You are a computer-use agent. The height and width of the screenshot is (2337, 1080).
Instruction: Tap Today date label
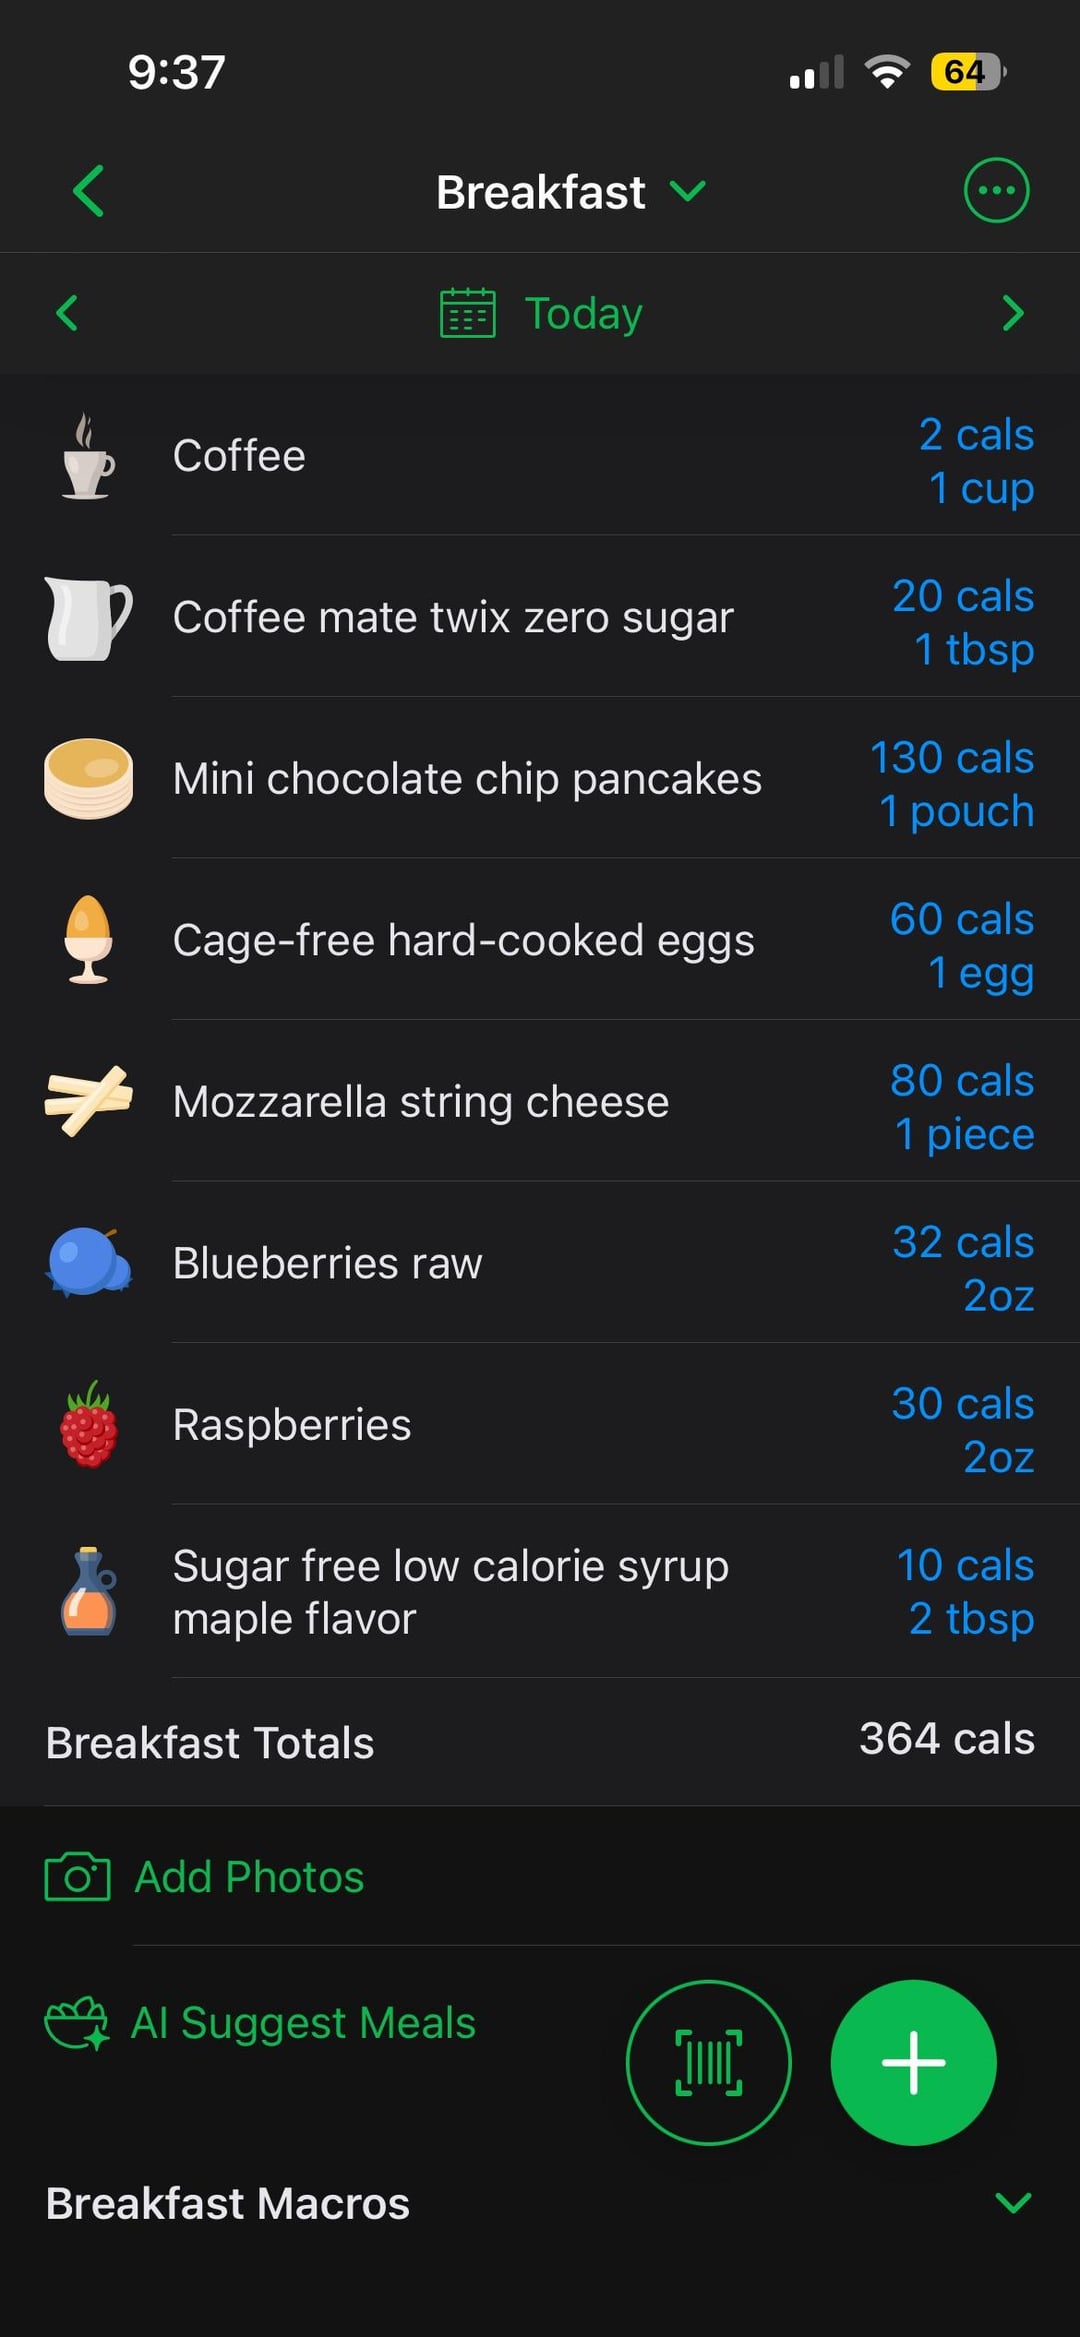tap(583, 313)
